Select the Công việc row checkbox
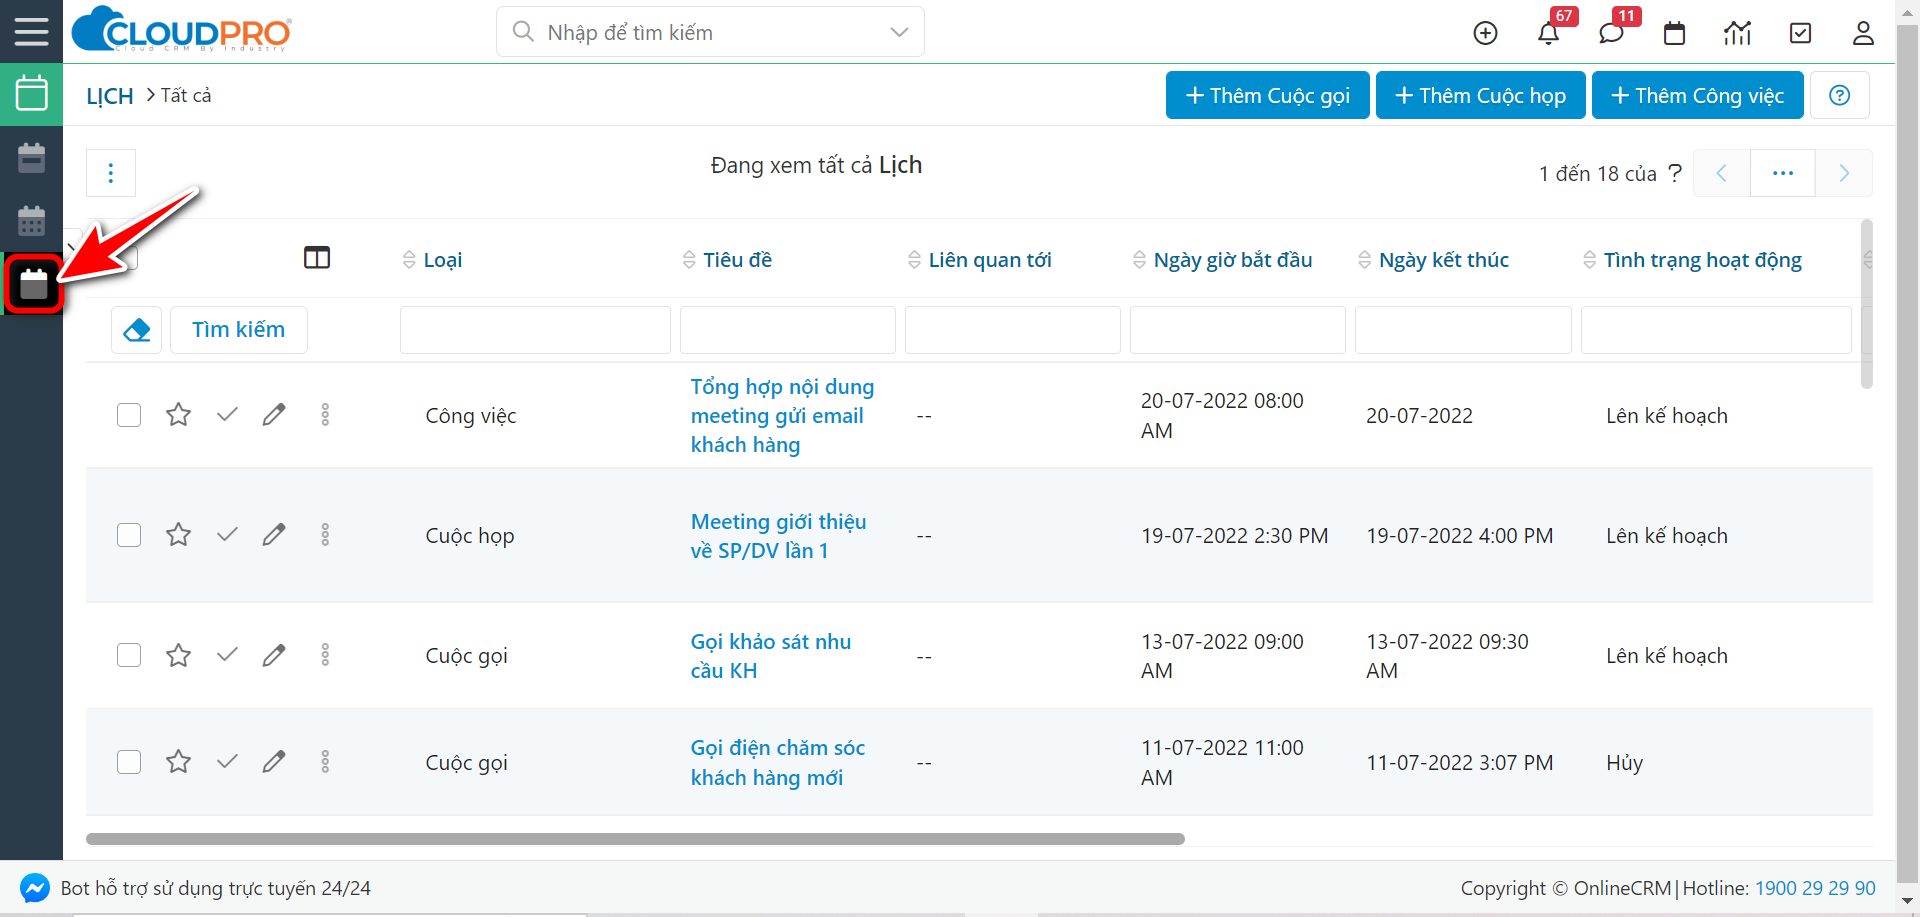The image size is (1920, 917). 129,415
